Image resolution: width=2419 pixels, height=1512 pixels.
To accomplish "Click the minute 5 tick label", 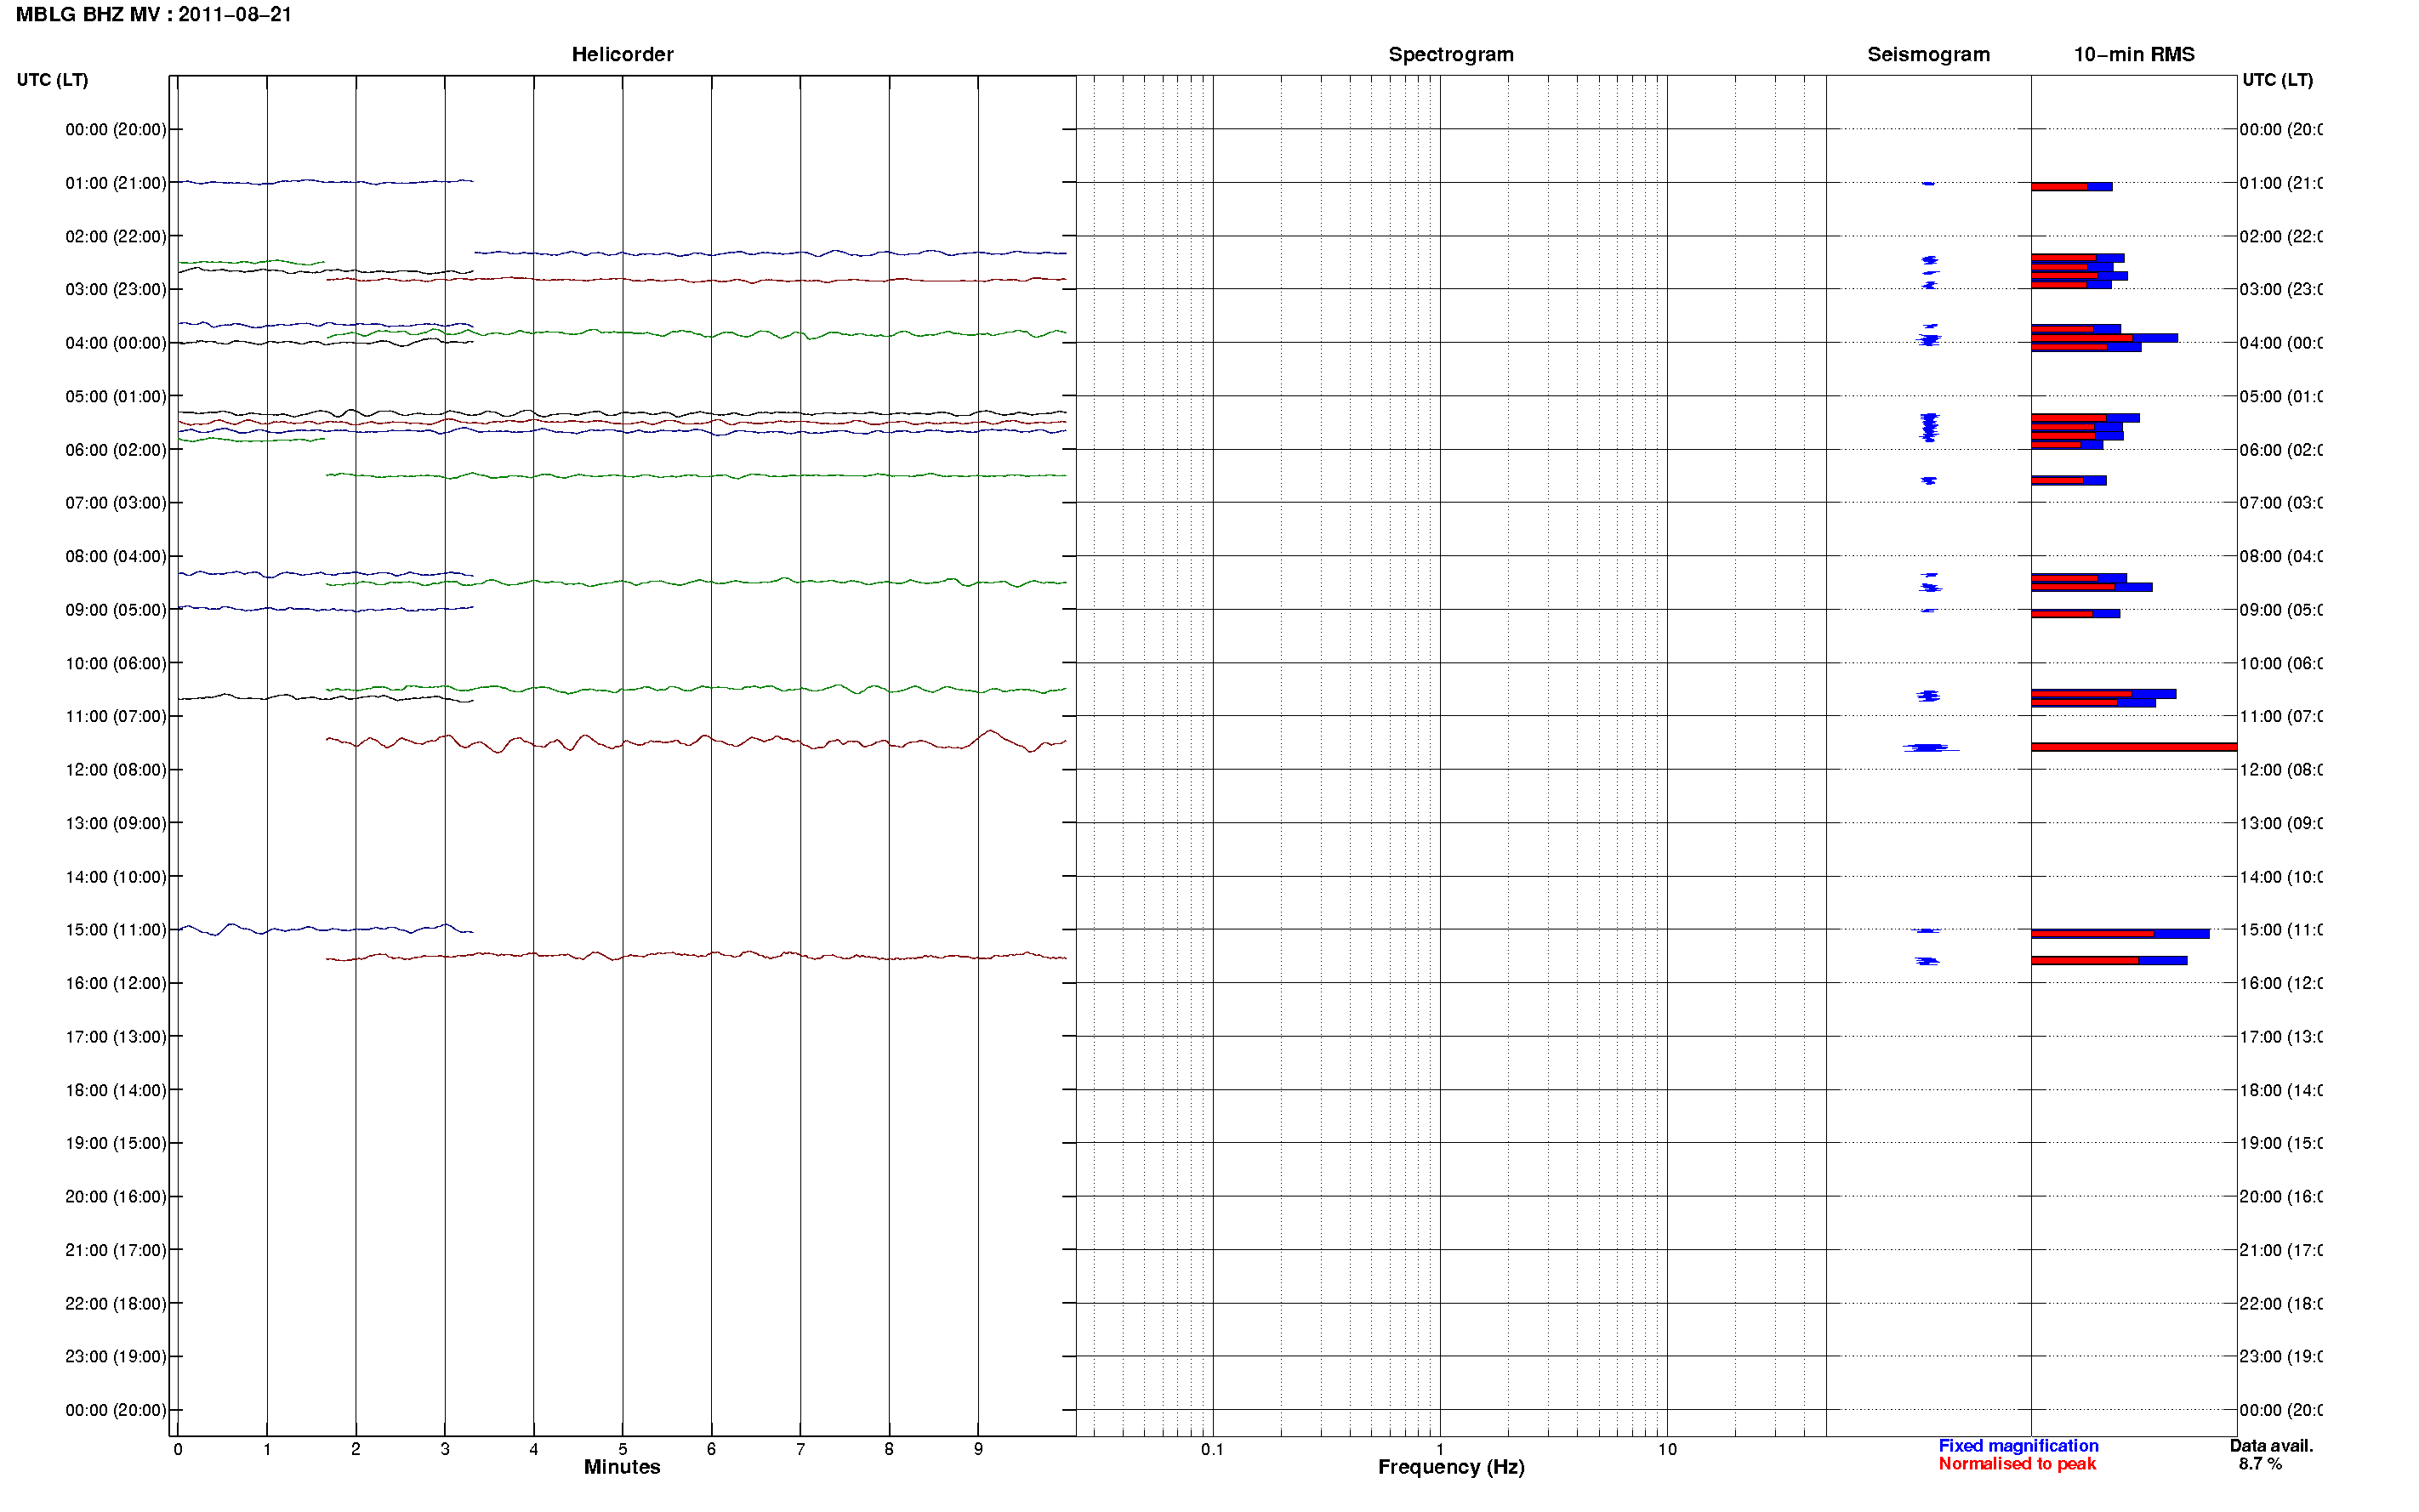I will click(x=622, y=1449).
